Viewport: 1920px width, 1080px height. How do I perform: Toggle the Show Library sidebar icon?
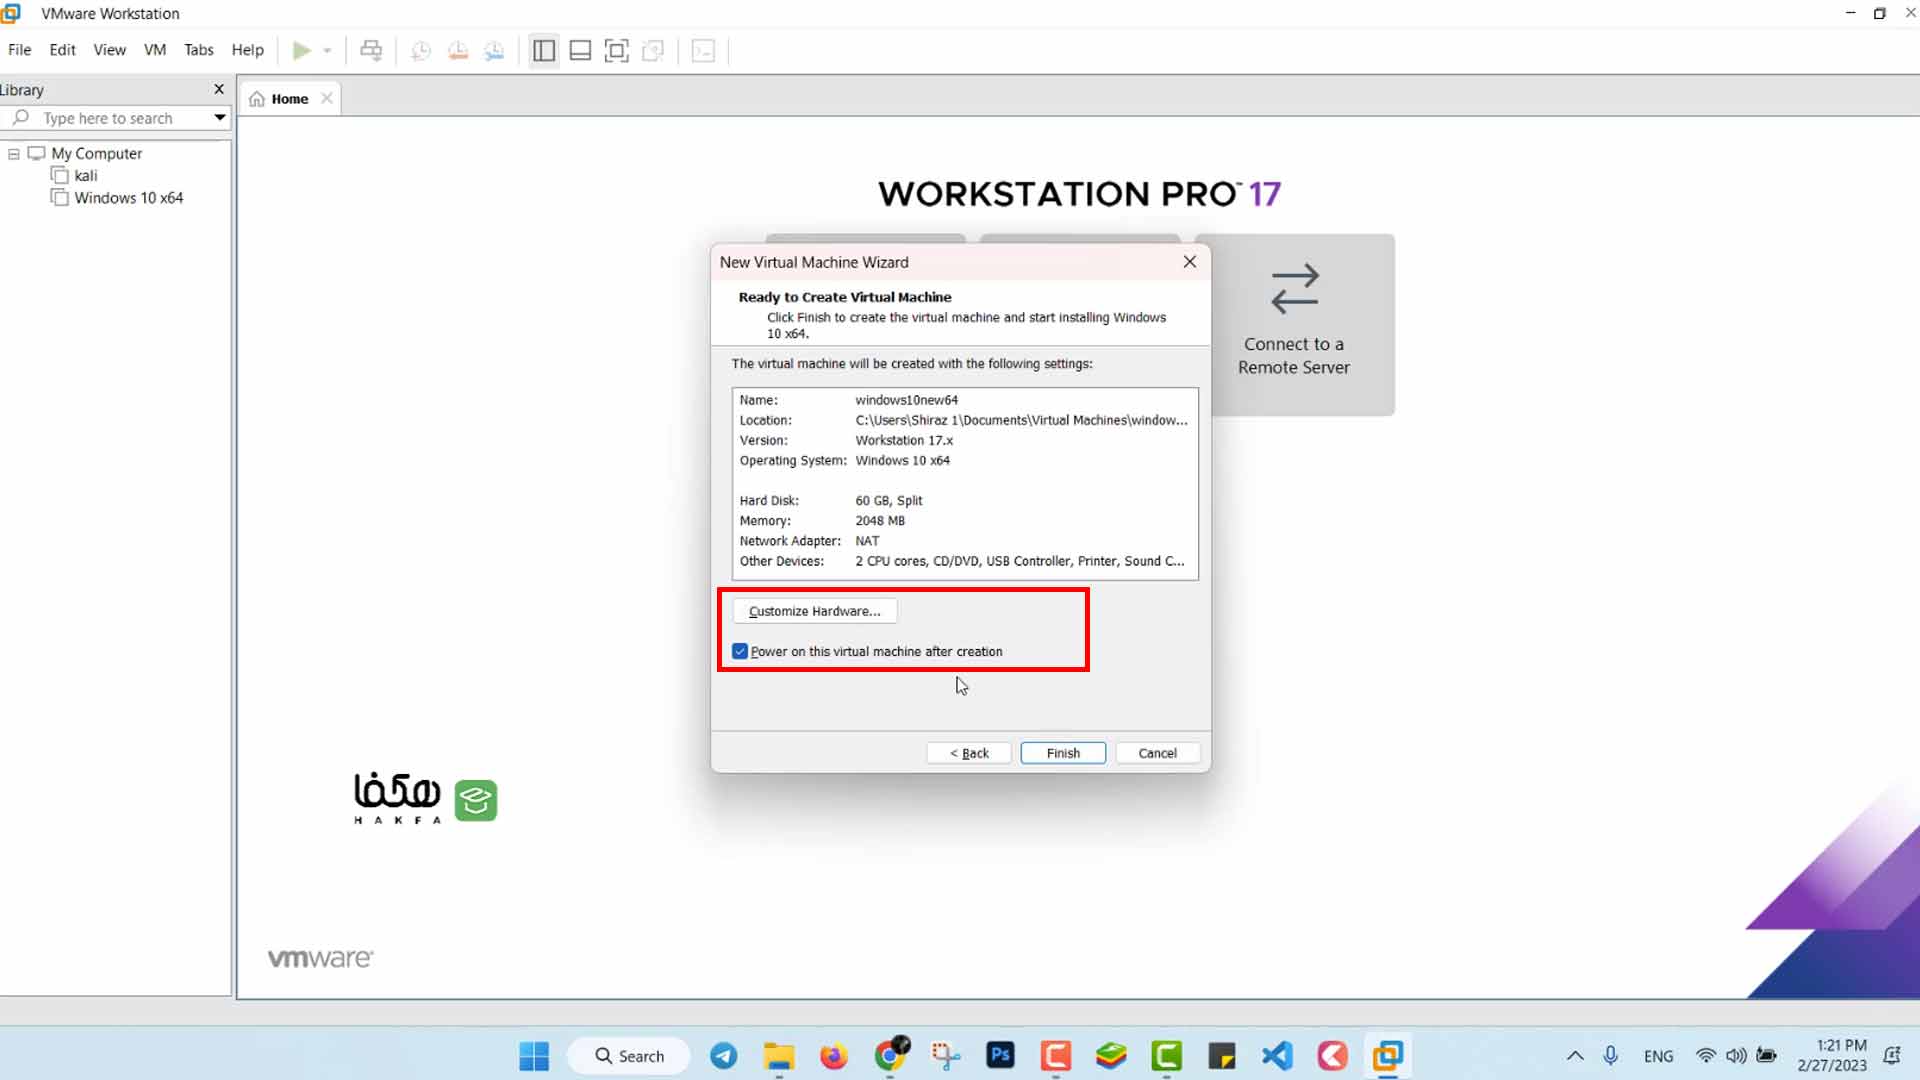point(544,50)
